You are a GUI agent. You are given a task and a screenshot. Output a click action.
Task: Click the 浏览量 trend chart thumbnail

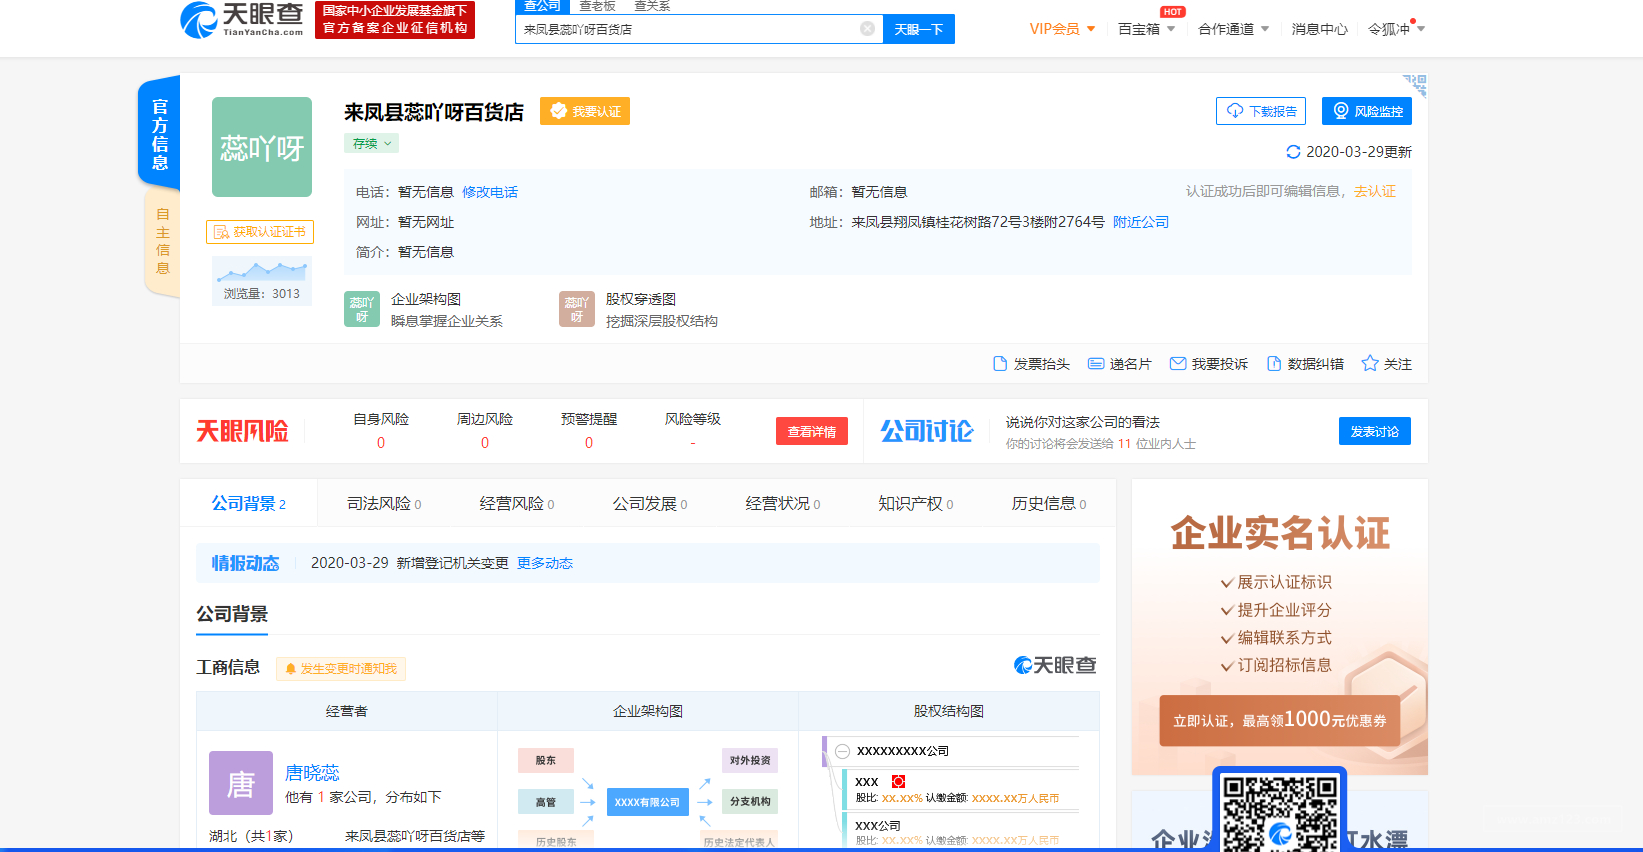coord(262,271)
